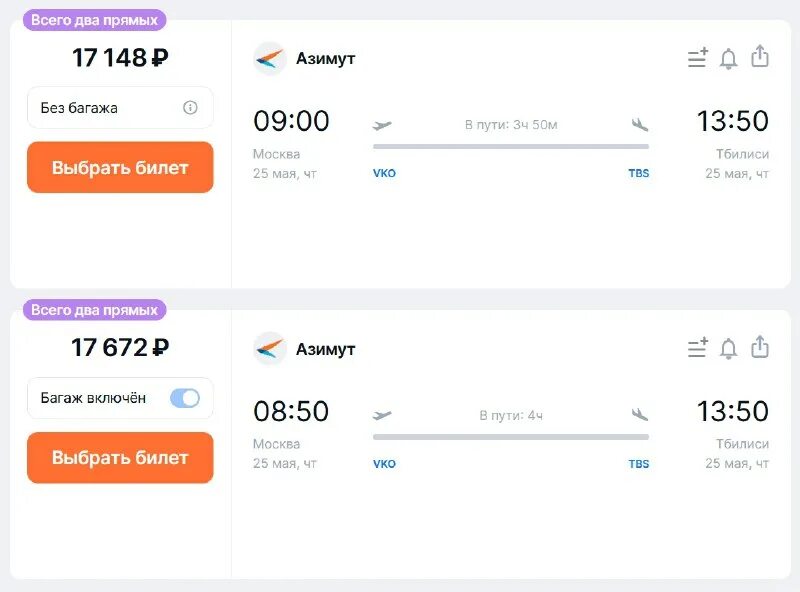
Task: Share the 09:00 Azimuth flight
Action: (x=760, y=57)
